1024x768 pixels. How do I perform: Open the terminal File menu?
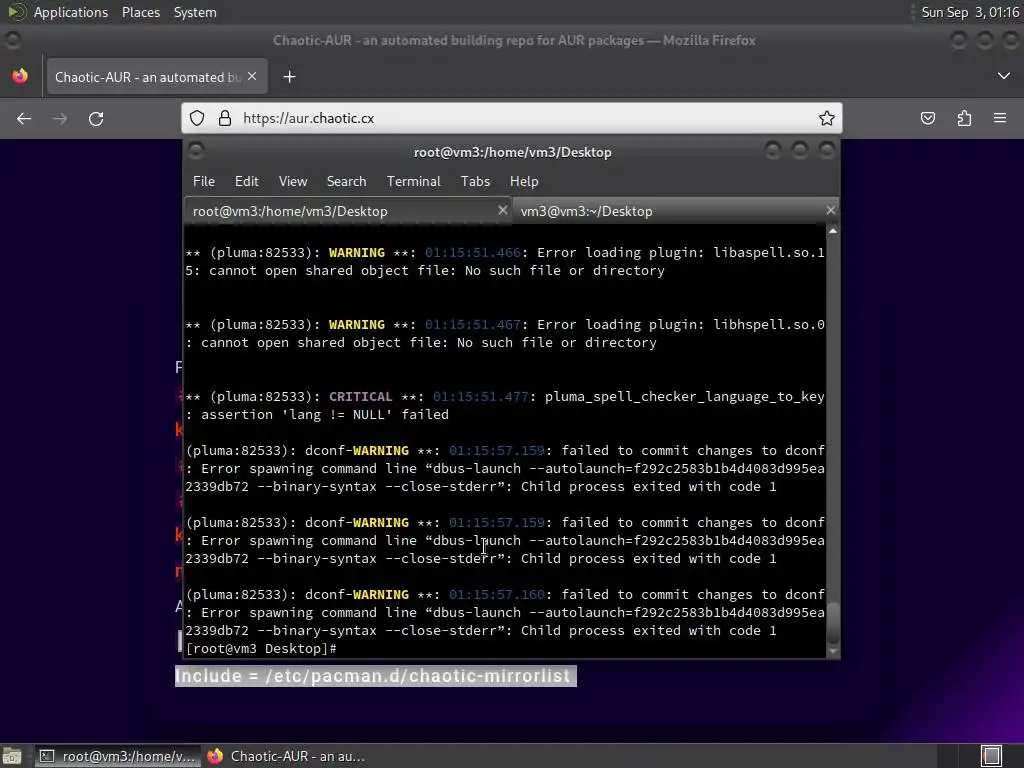[204, 181]
